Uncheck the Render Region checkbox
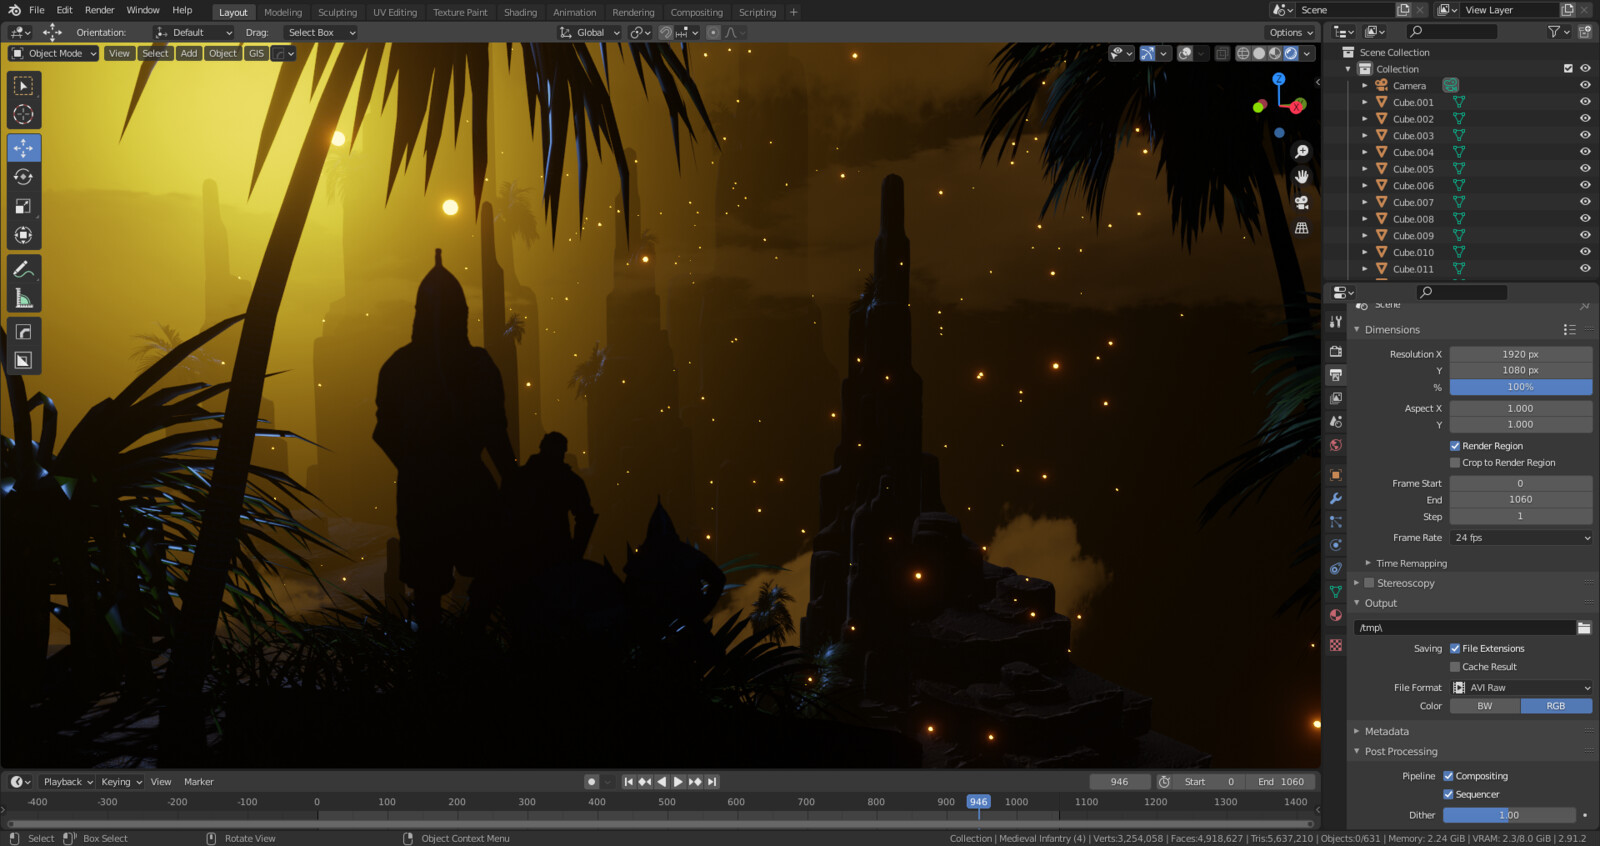Screen dimensions: 1600x846 point(1455,446)
